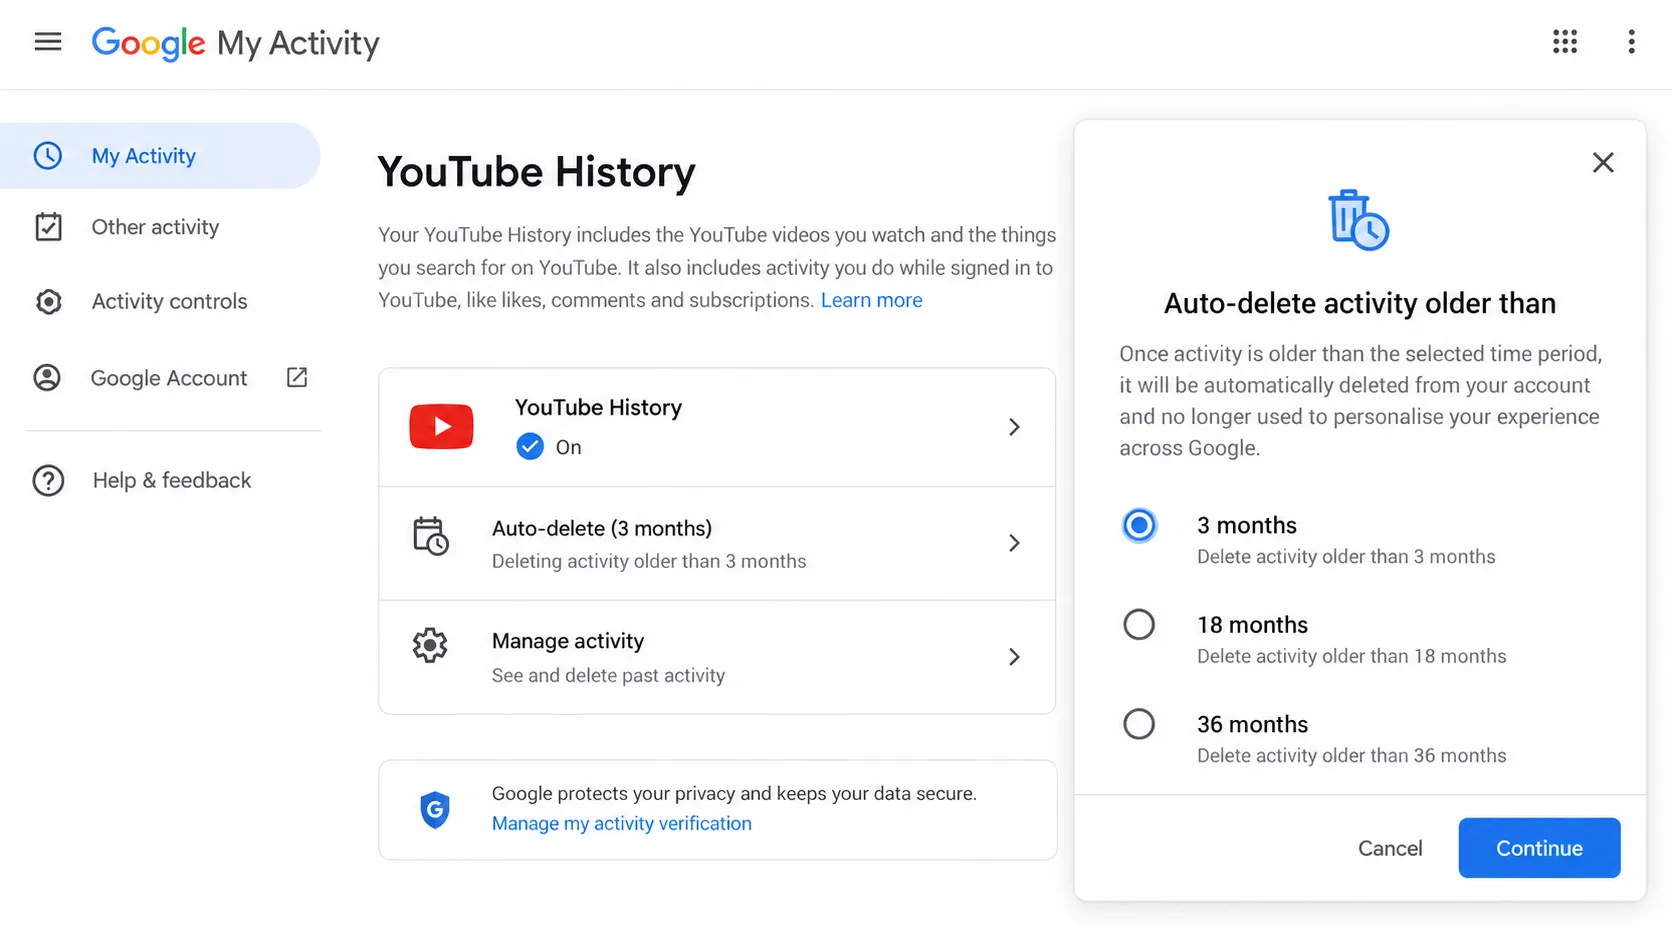1672x941 pixels.
Task: Cancel the auto-delete dialog
Action: [1390, 848]
